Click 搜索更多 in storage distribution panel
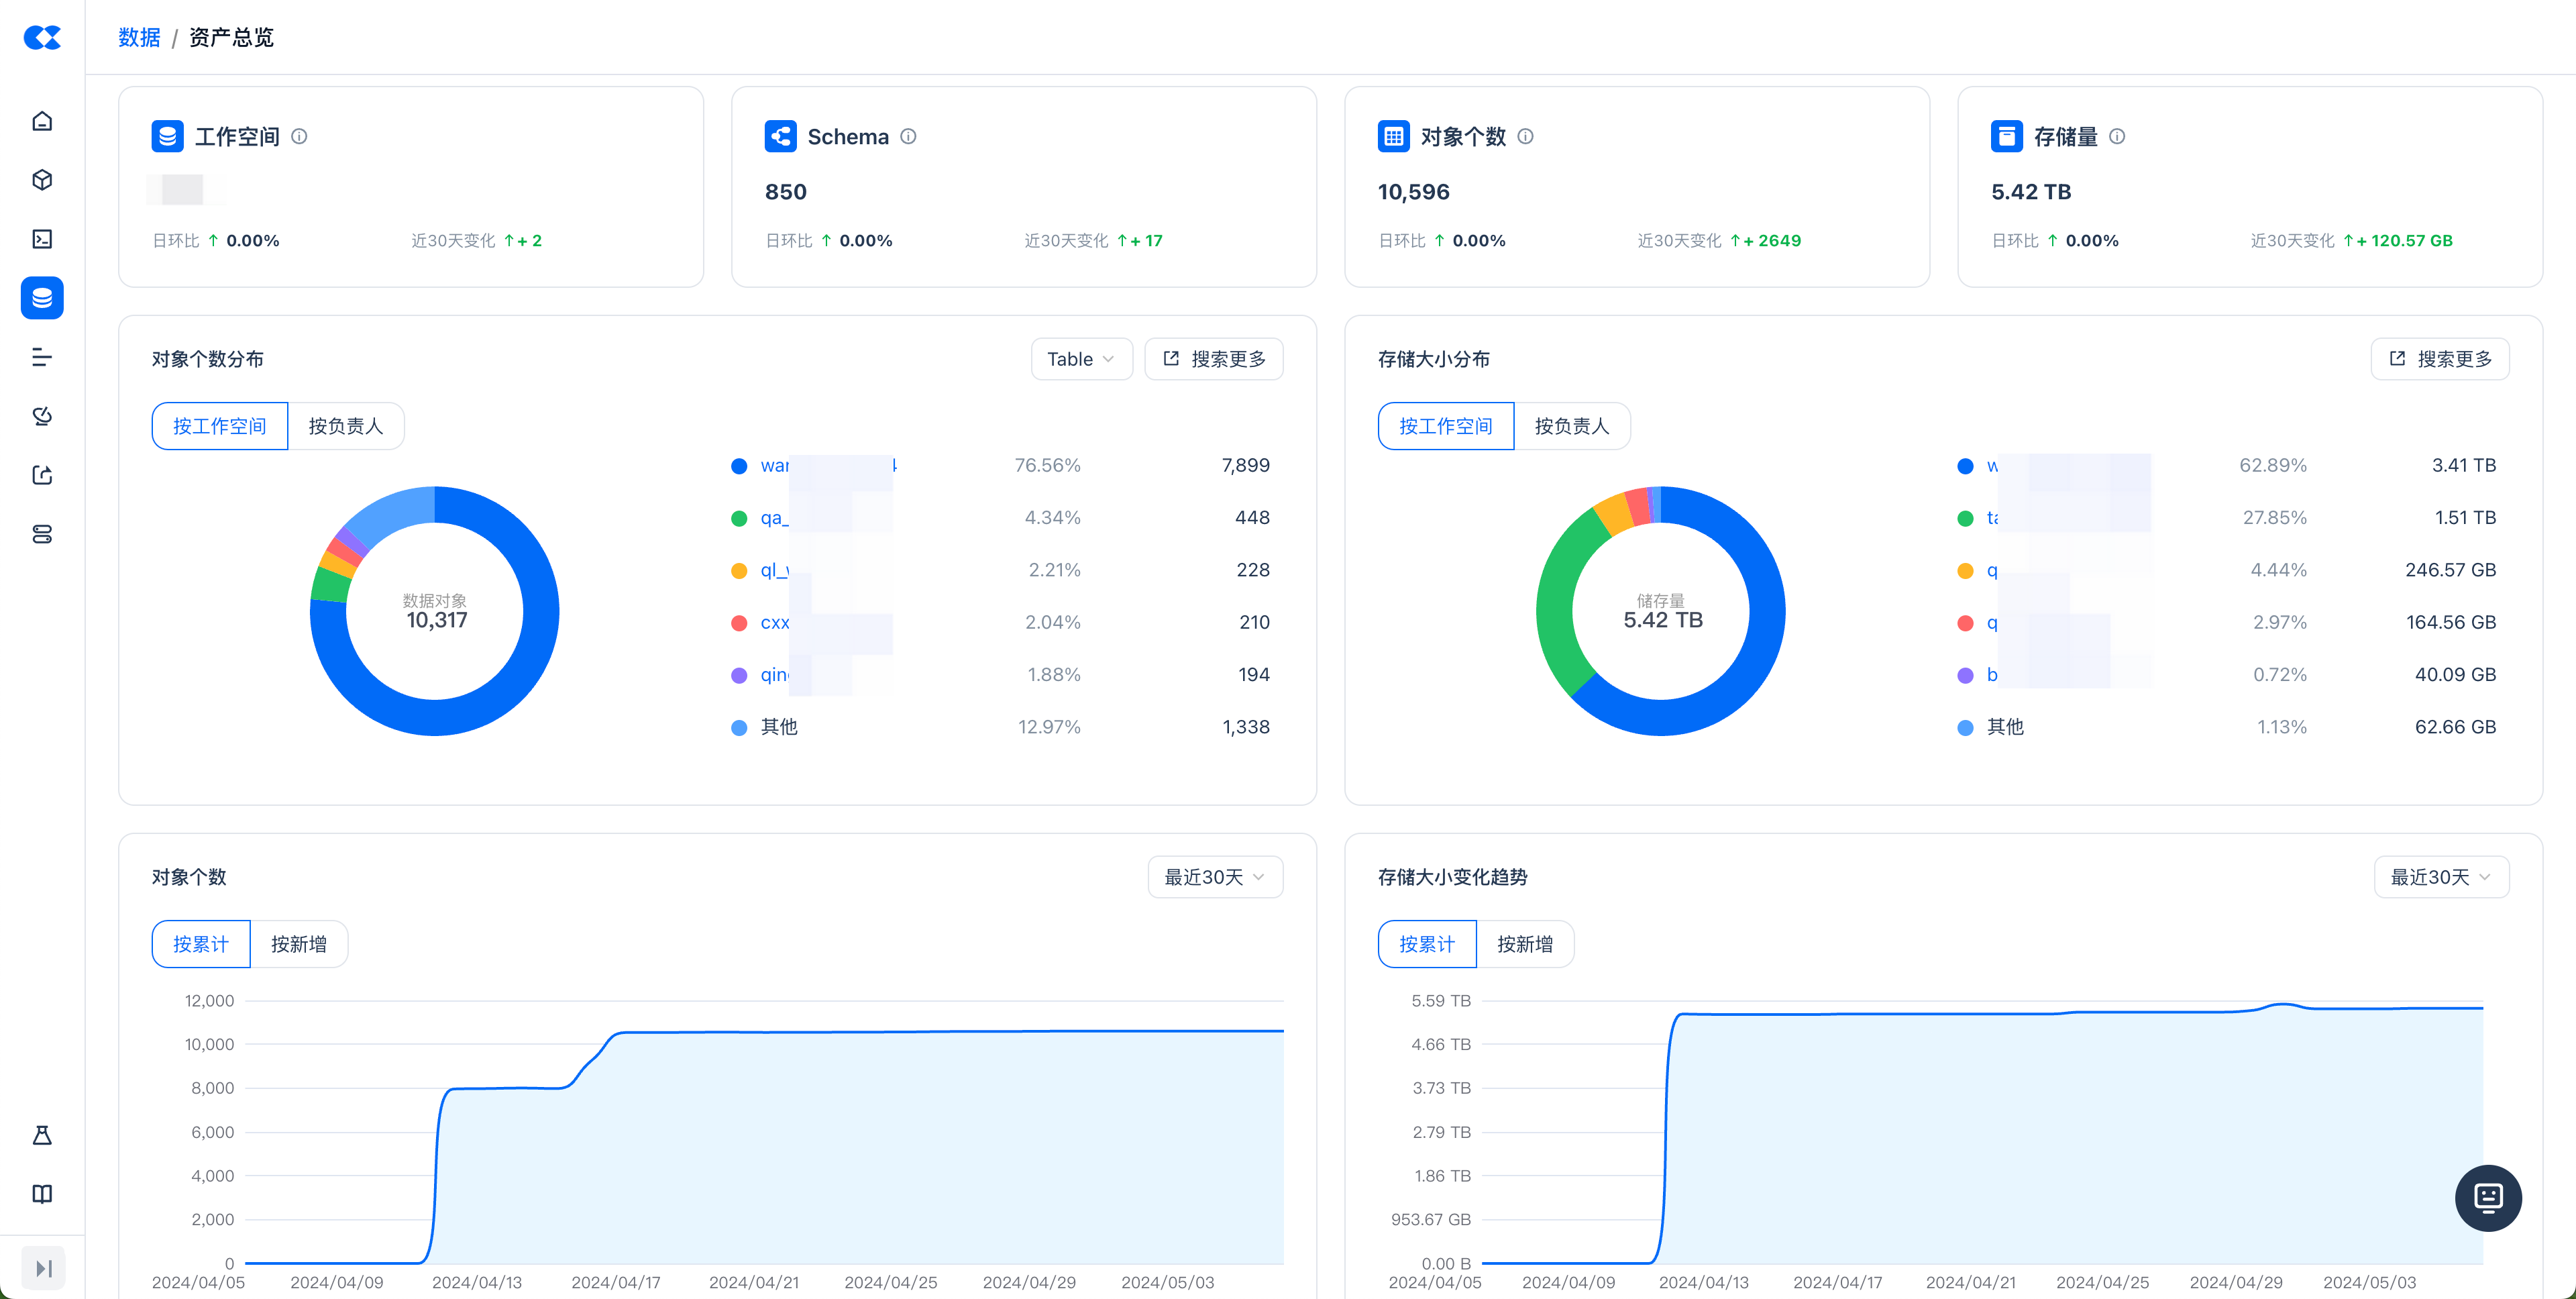The width and height of the screenshot is (2576, 1299). point(2440,359)
